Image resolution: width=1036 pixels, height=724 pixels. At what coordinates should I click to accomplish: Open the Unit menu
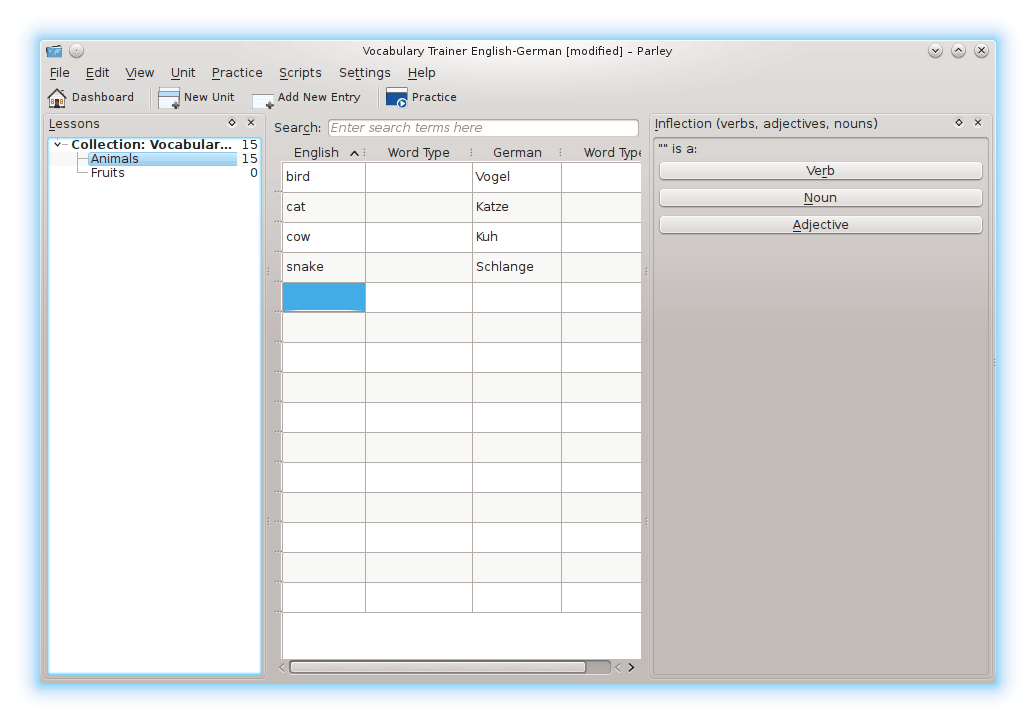pyautogui.click(x=183, y=73)
